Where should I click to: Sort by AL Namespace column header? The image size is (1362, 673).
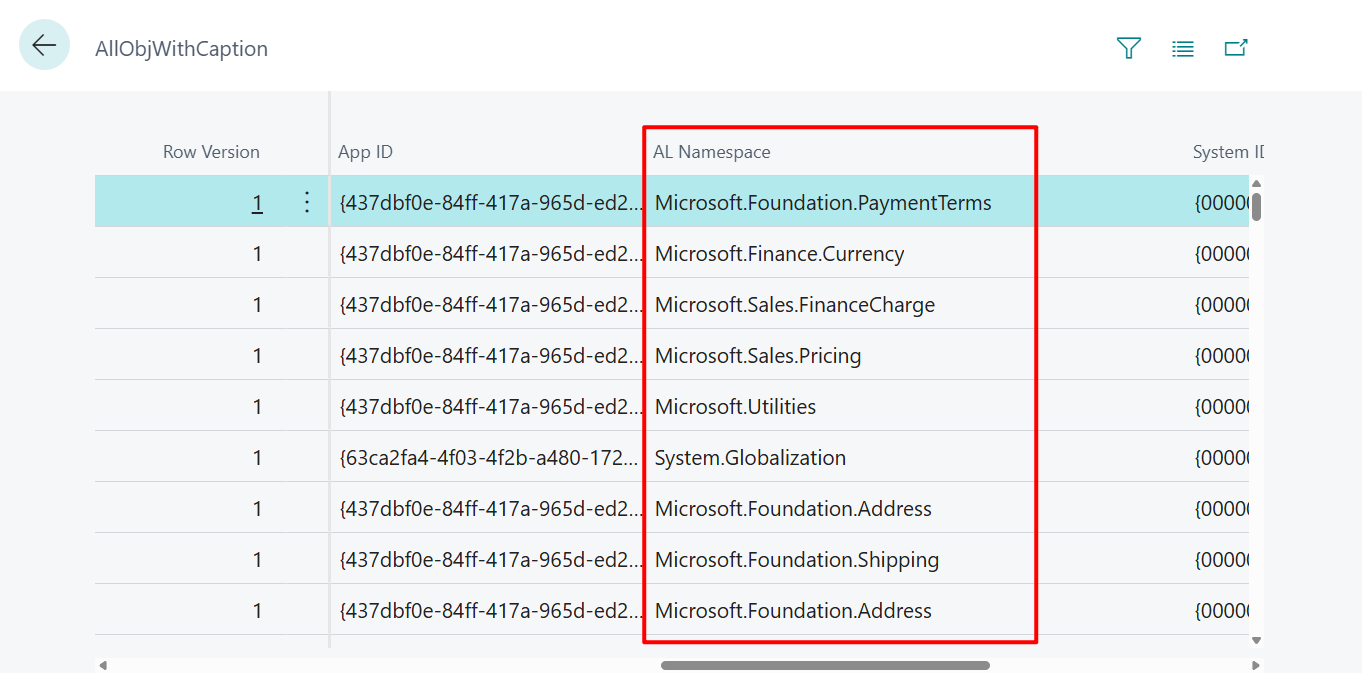click(x=711, y=152)
